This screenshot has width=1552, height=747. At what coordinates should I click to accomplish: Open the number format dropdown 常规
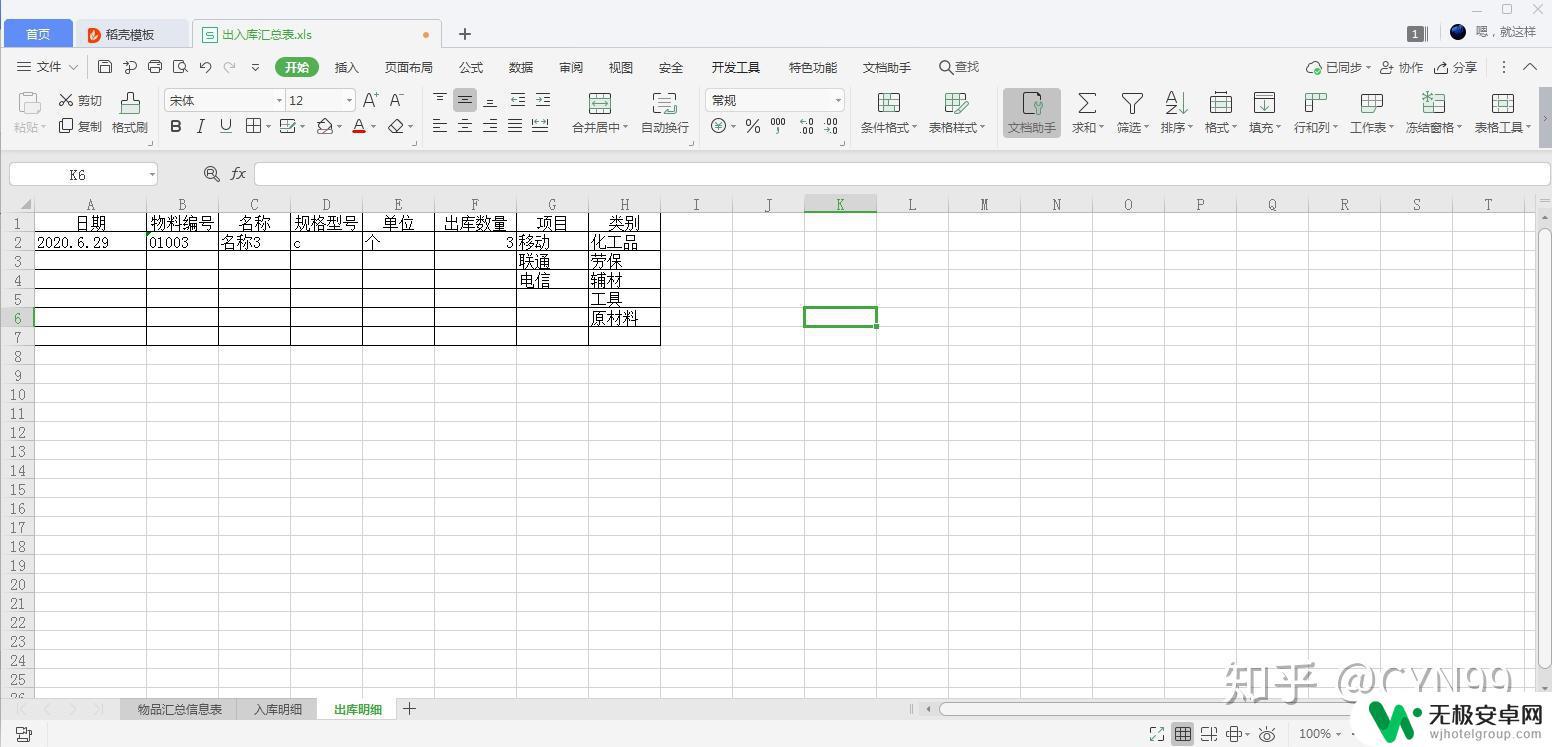point(838,100)
